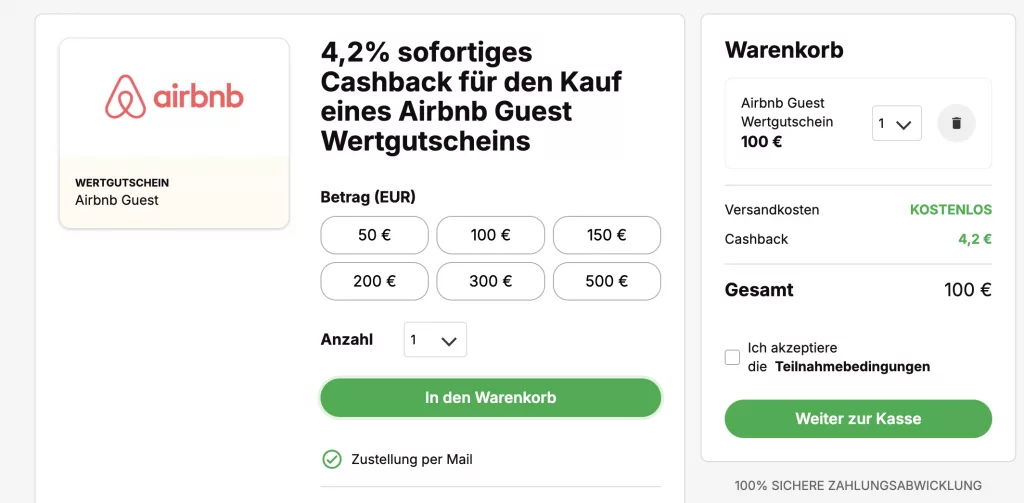Choose the 100 € amount option
This screenshot has height=503, width=1024.
490,235
